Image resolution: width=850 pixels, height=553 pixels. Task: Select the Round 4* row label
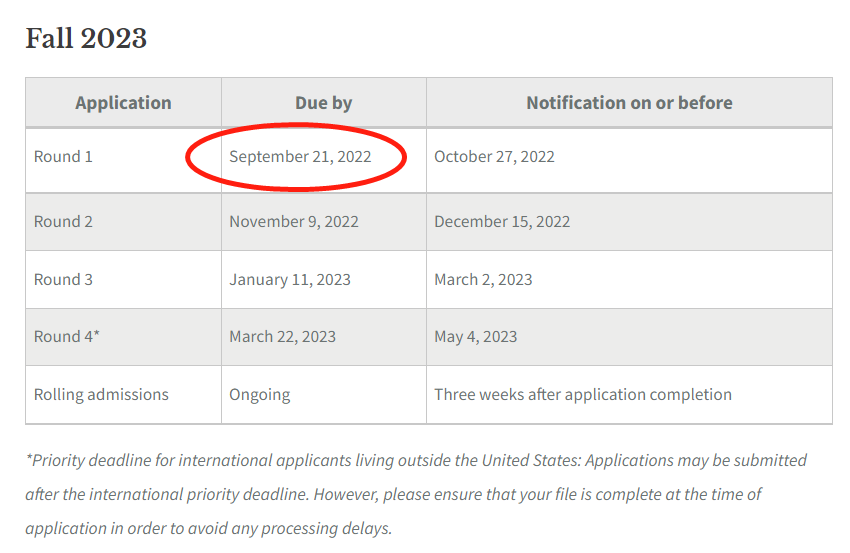[67, 337]
